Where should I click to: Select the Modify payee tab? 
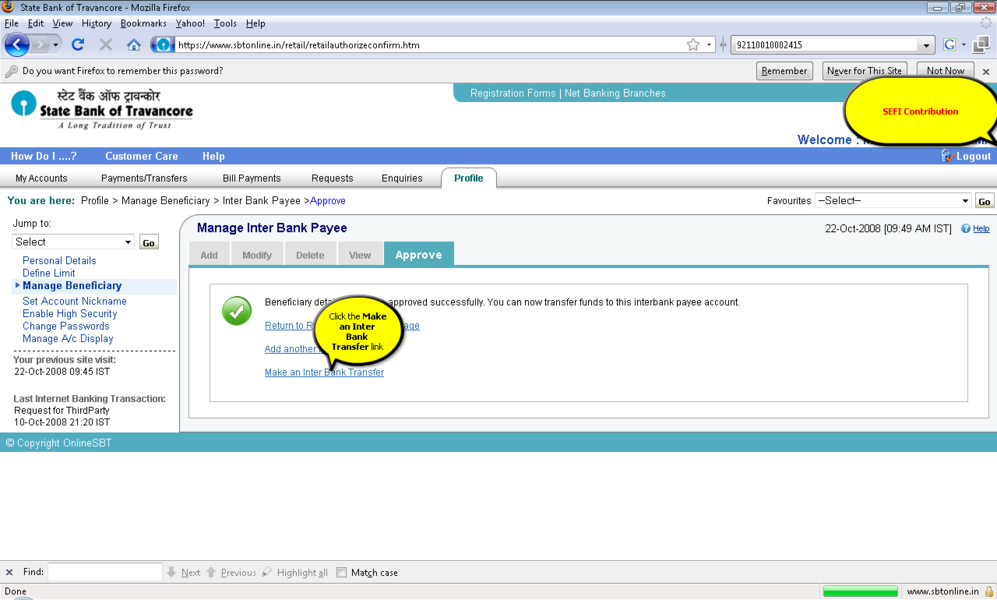click(x=257, y=255)
